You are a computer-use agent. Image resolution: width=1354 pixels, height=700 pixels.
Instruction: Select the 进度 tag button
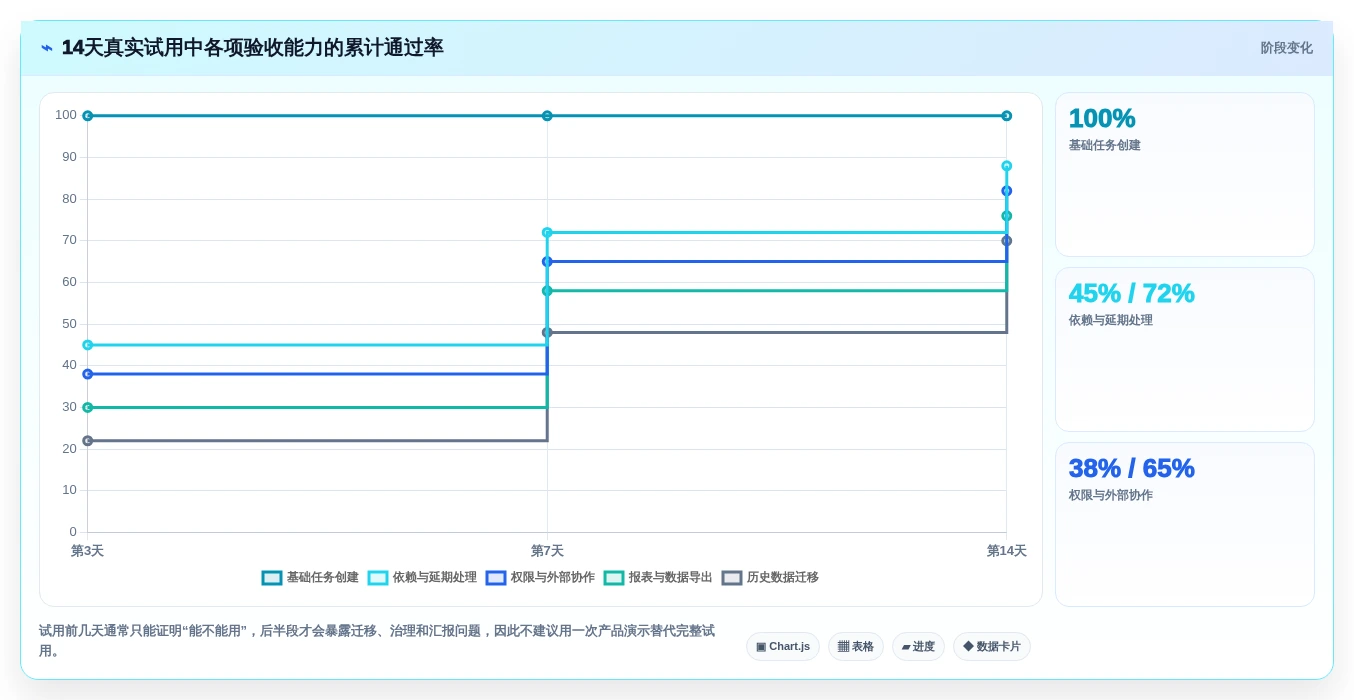pos(918,647)
